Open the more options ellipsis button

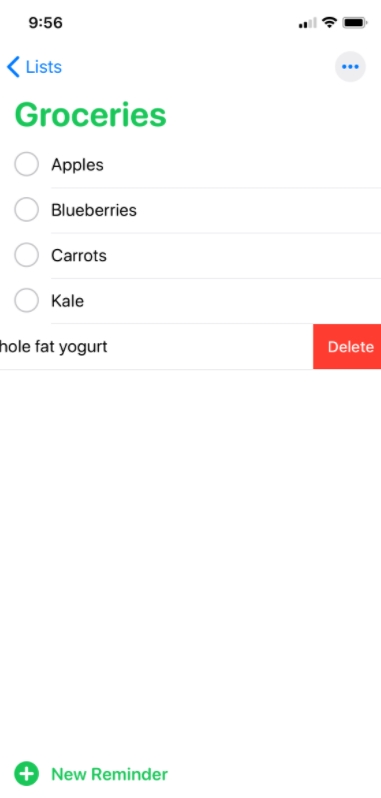[350, 67]
